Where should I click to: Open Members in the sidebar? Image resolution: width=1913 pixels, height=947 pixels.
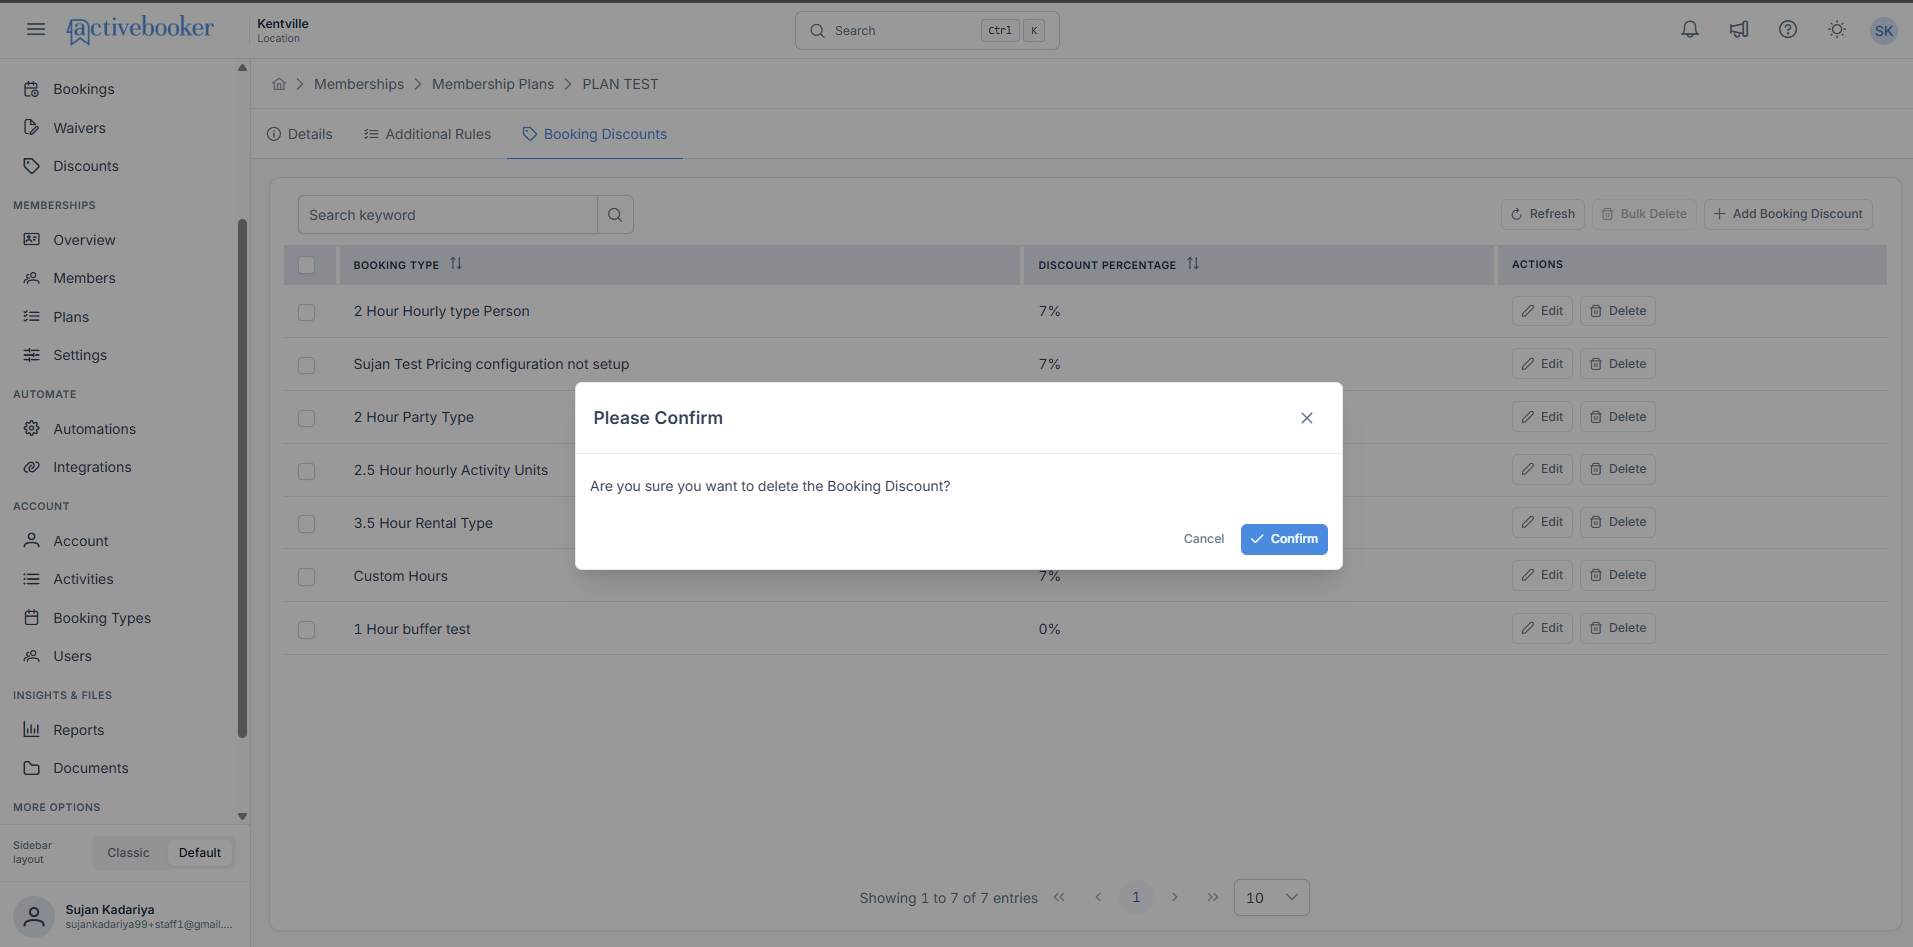84,278
